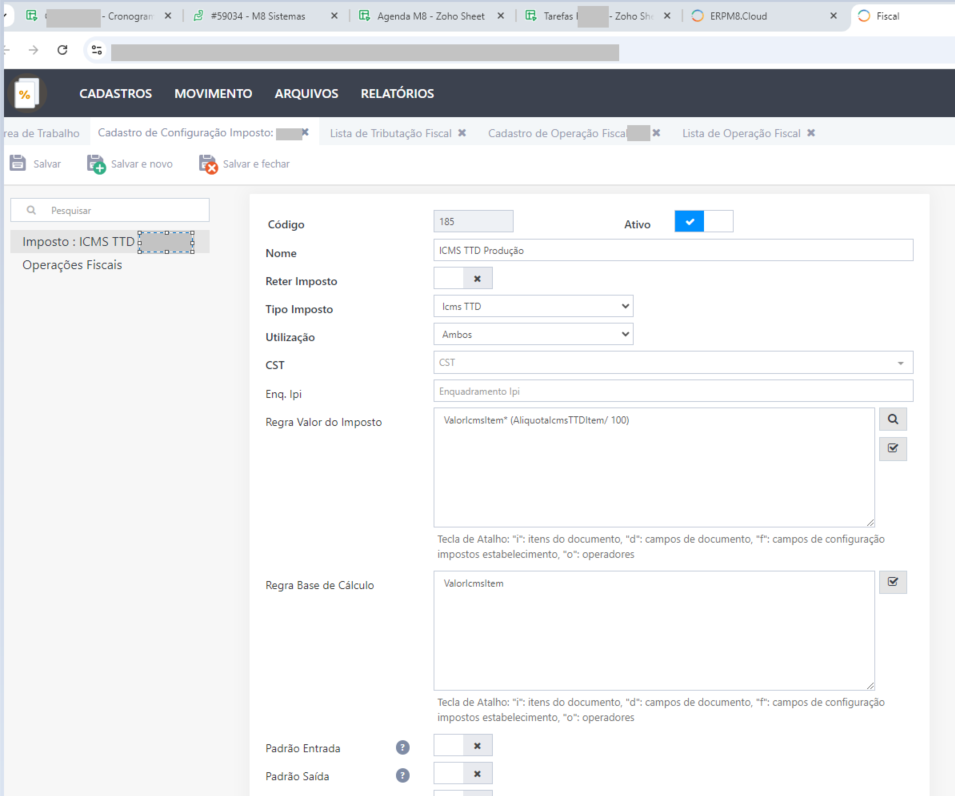
Task: Open the MOVIMENTO menu
Action: (213, 93)
